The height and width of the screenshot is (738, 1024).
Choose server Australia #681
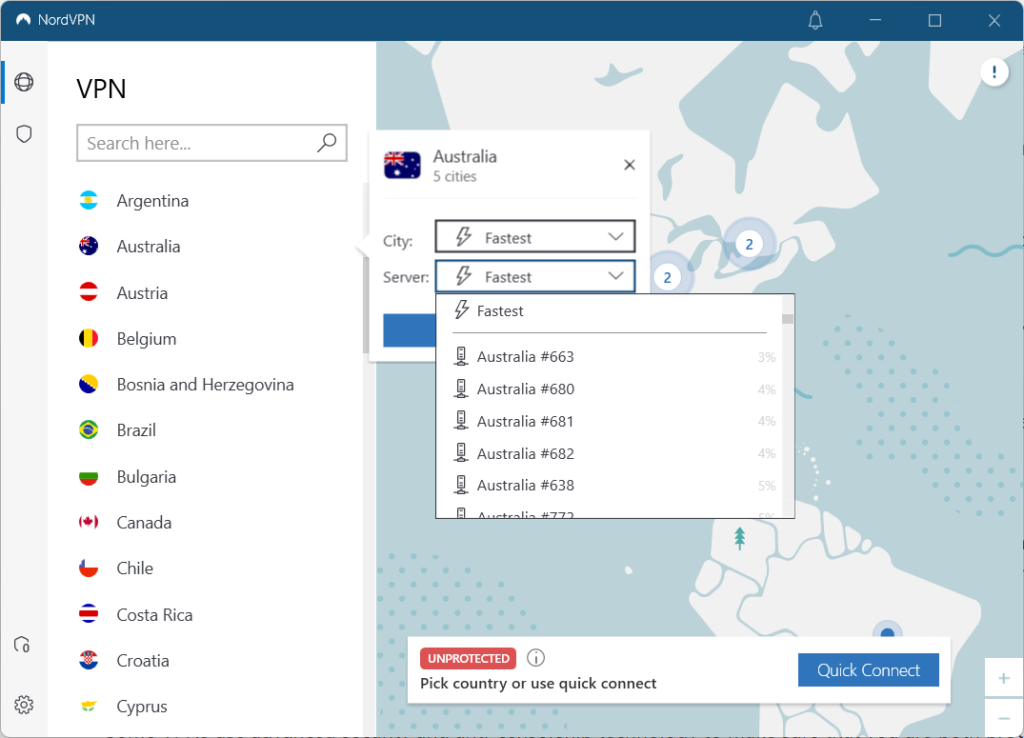(525, 421)
